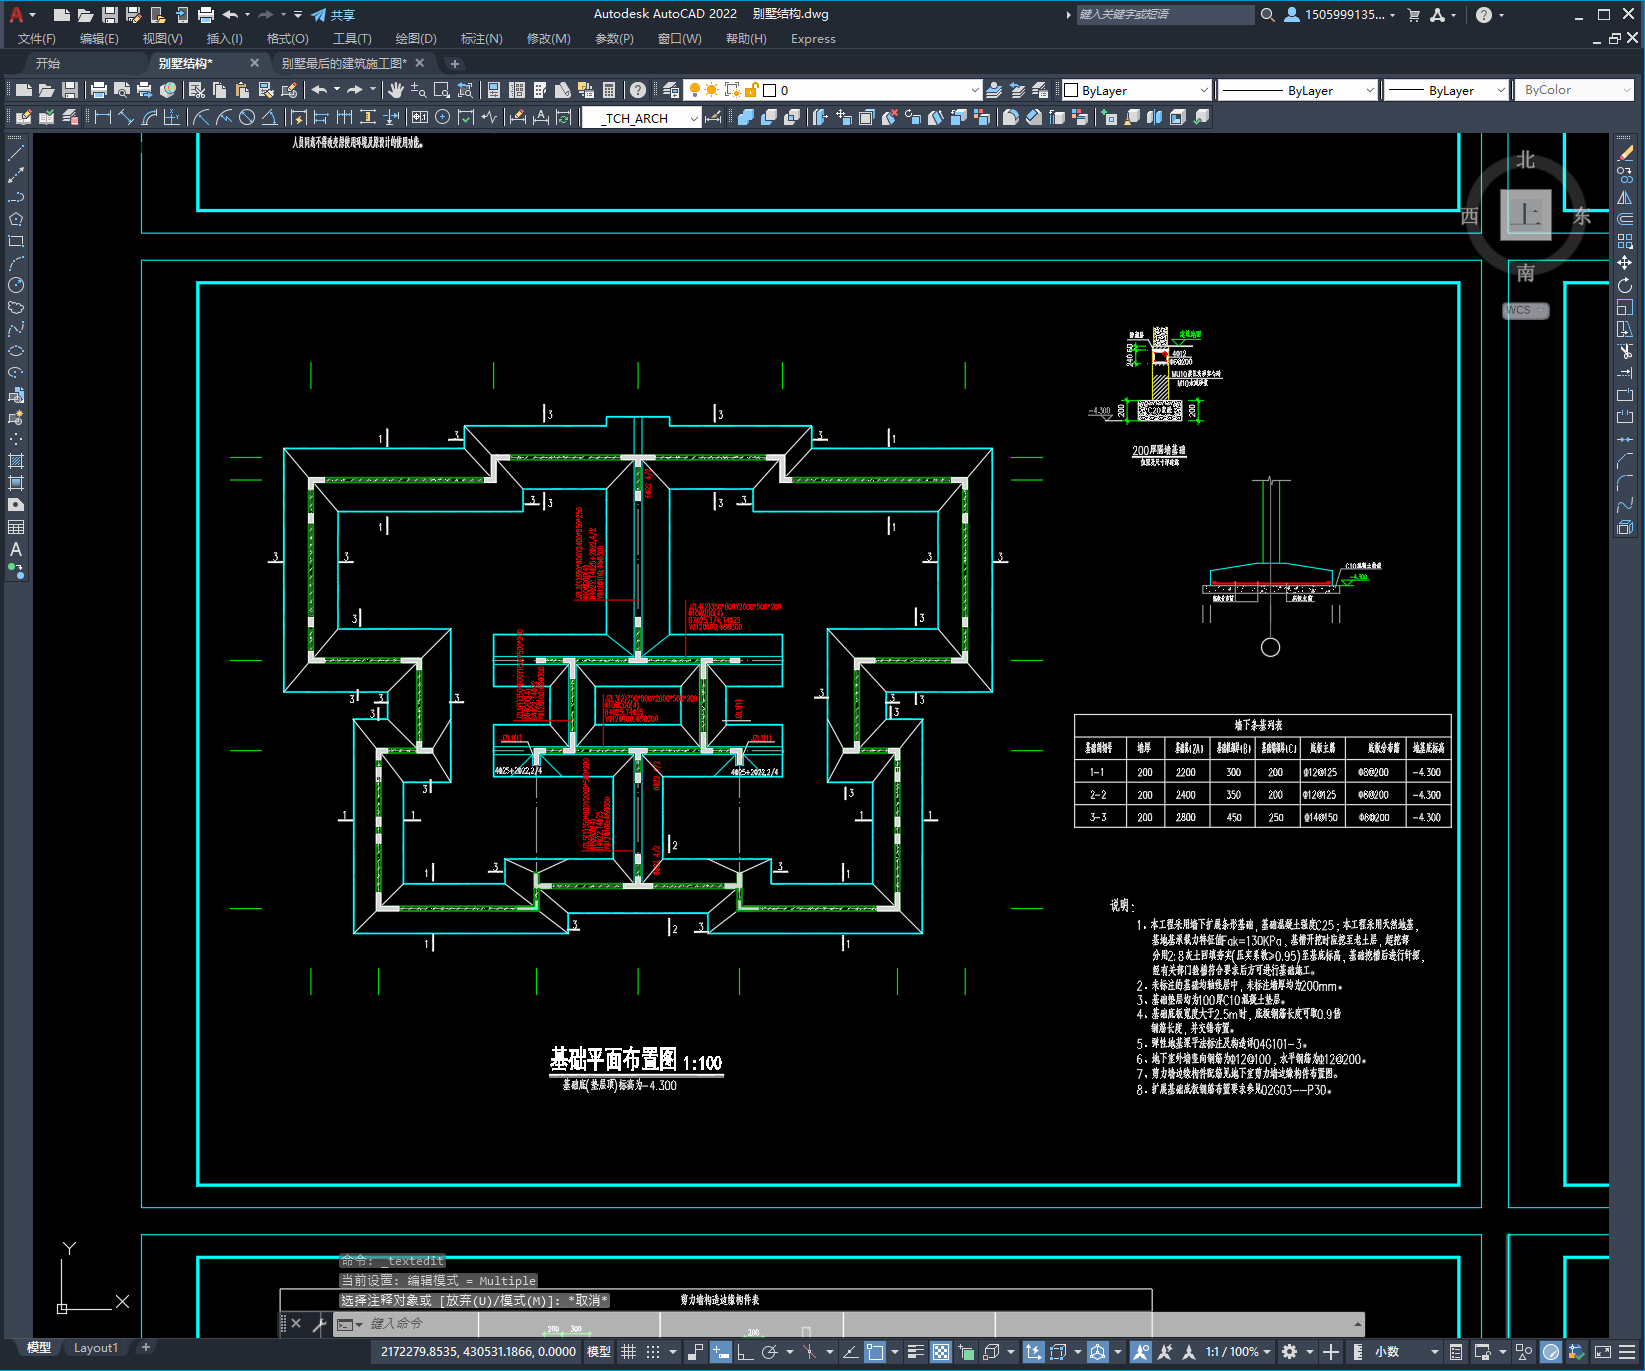Viewport: 1645px width, 1371px height.
Task: Open the layer selection dropdown
Action: tap(834, 90)
